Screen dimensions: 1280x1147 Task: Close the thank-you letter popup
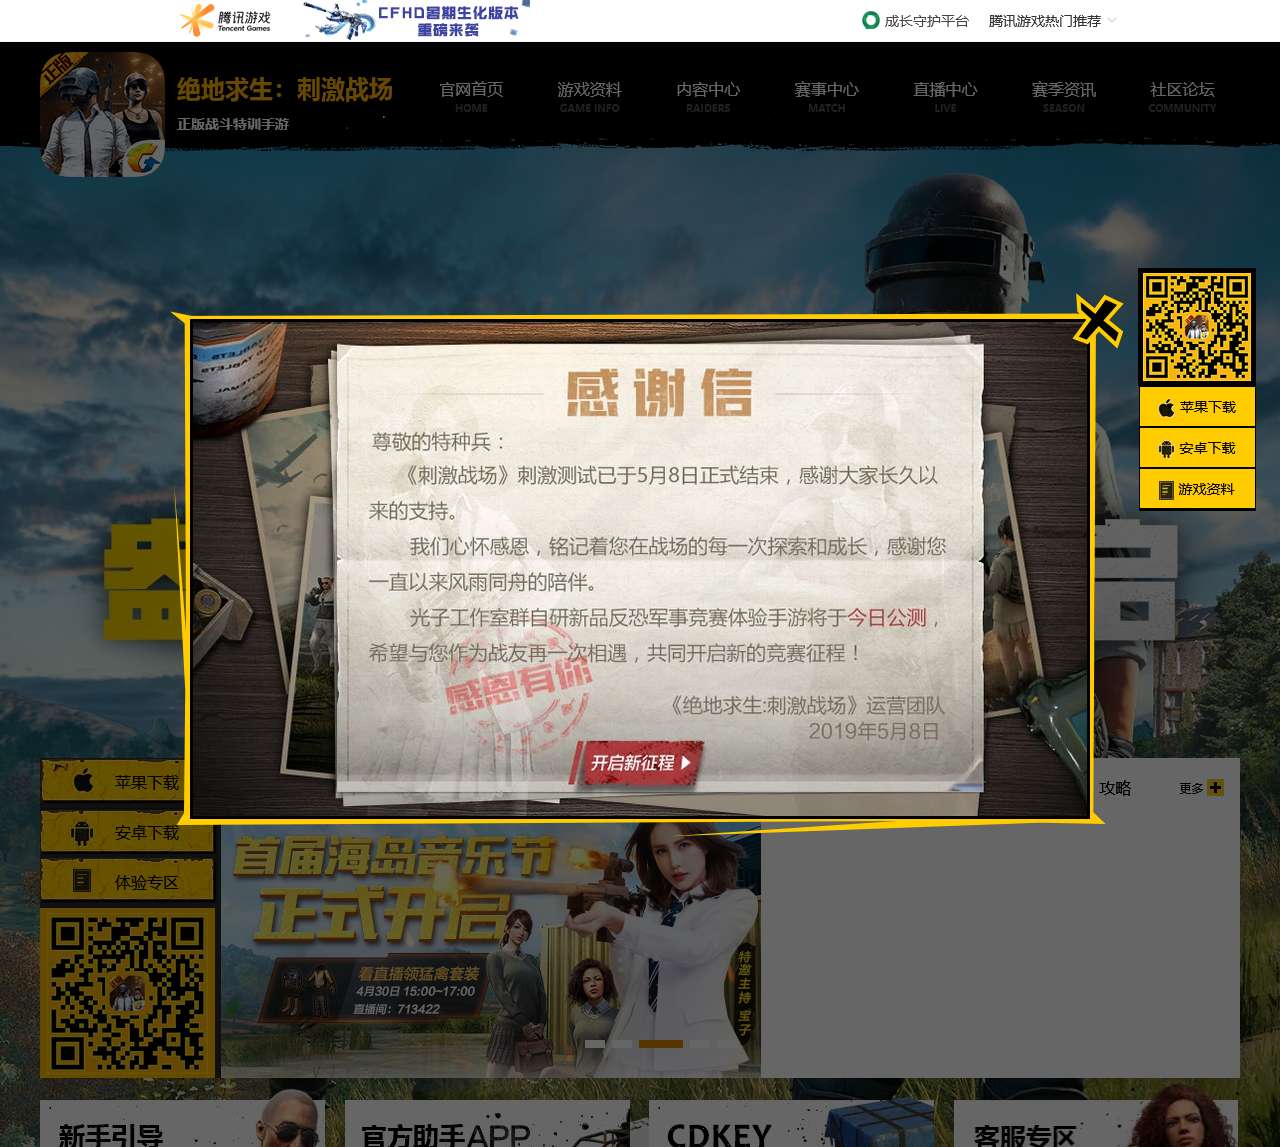tap(1098, 321)
